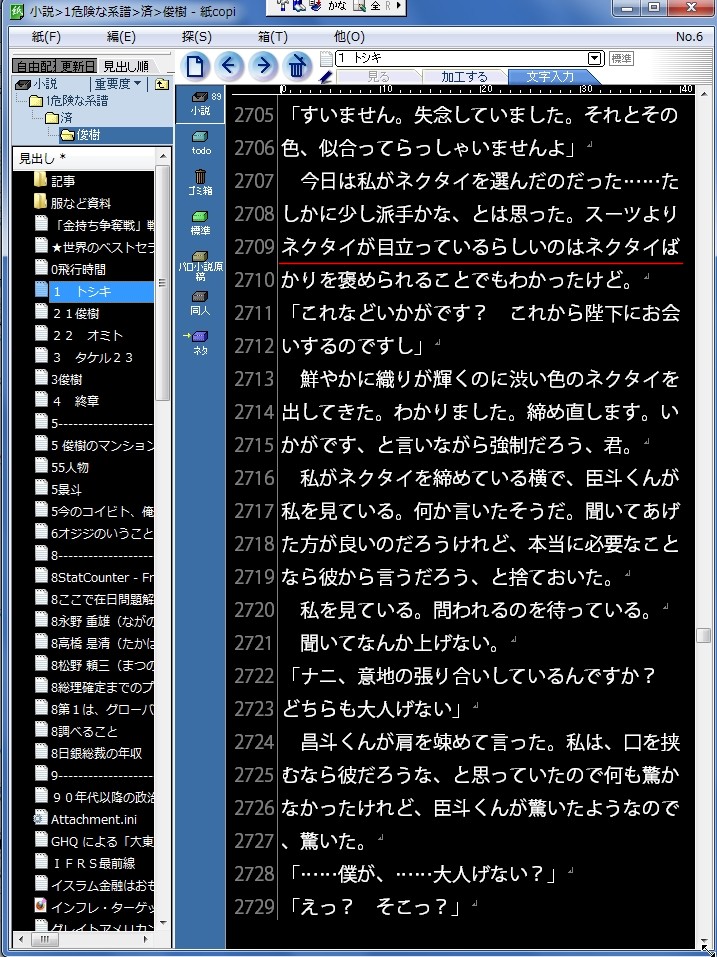Click the editor ruler at mark 20
Screen dimensions: 717x957
coord(486,90)
